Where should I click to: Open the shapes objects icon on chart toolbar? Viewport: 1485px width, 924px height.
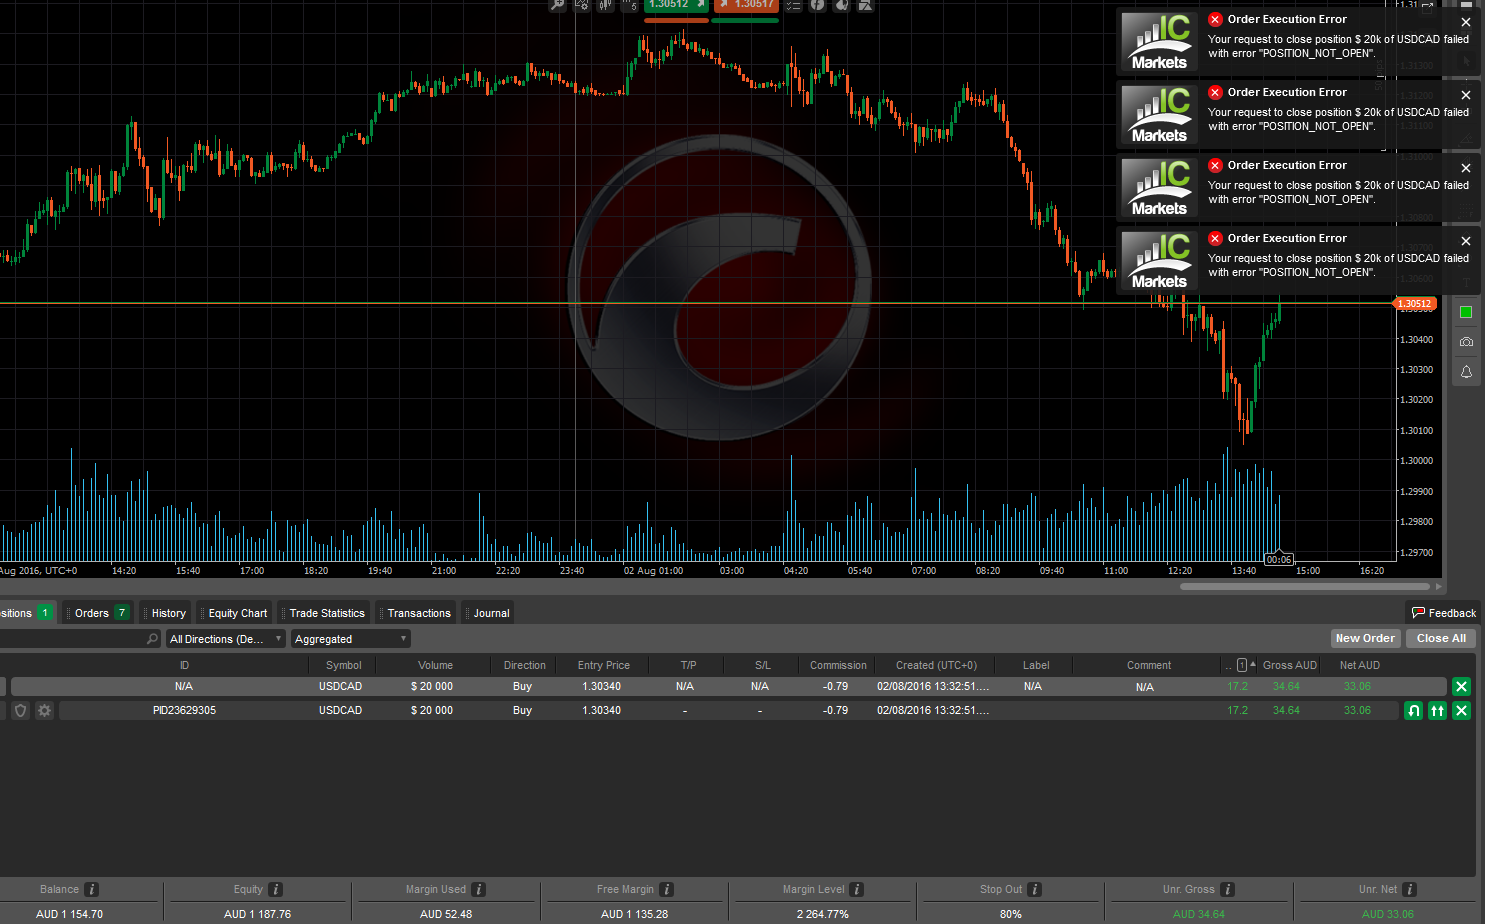[866, 5]
